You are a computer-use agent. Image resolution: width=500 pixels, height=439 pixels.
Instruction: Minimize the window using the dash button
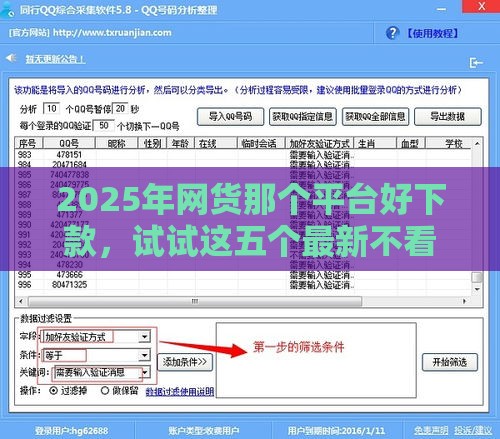click(442, 9)
